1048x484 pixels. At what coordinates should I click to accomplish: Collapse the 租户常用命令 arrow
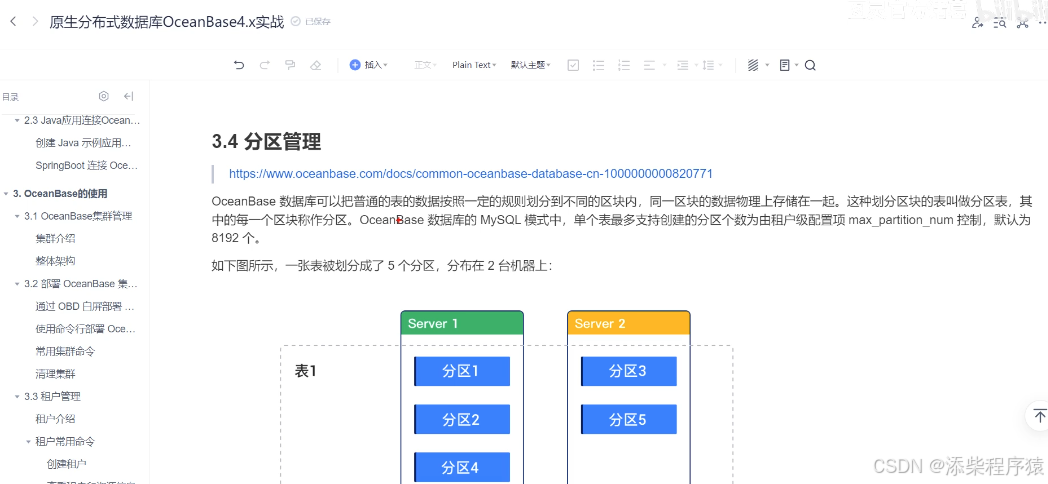click(x=29, y=442)
